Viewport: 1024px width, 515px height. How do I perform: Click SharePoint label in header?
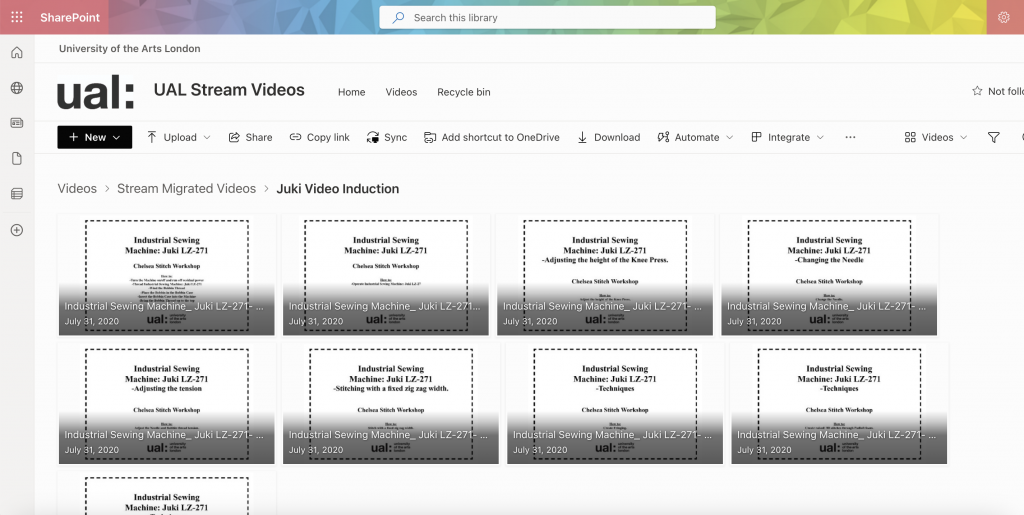70,18
